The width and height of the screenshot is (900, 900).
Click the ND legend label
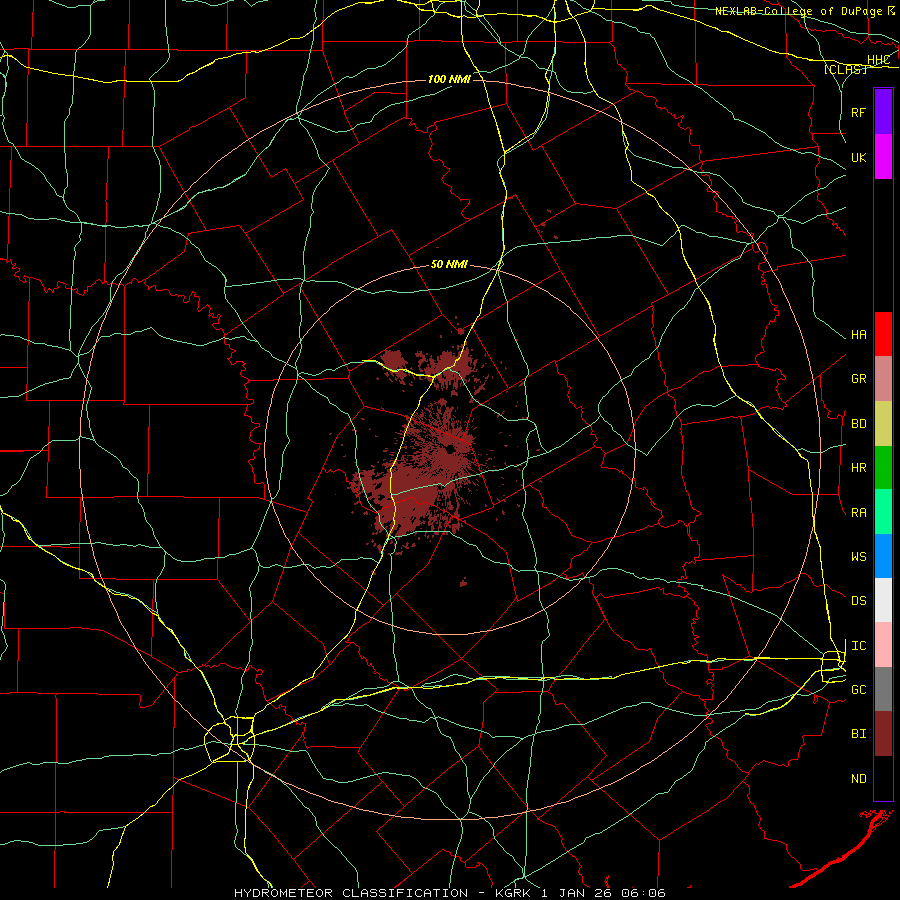[x=859, y=779]
